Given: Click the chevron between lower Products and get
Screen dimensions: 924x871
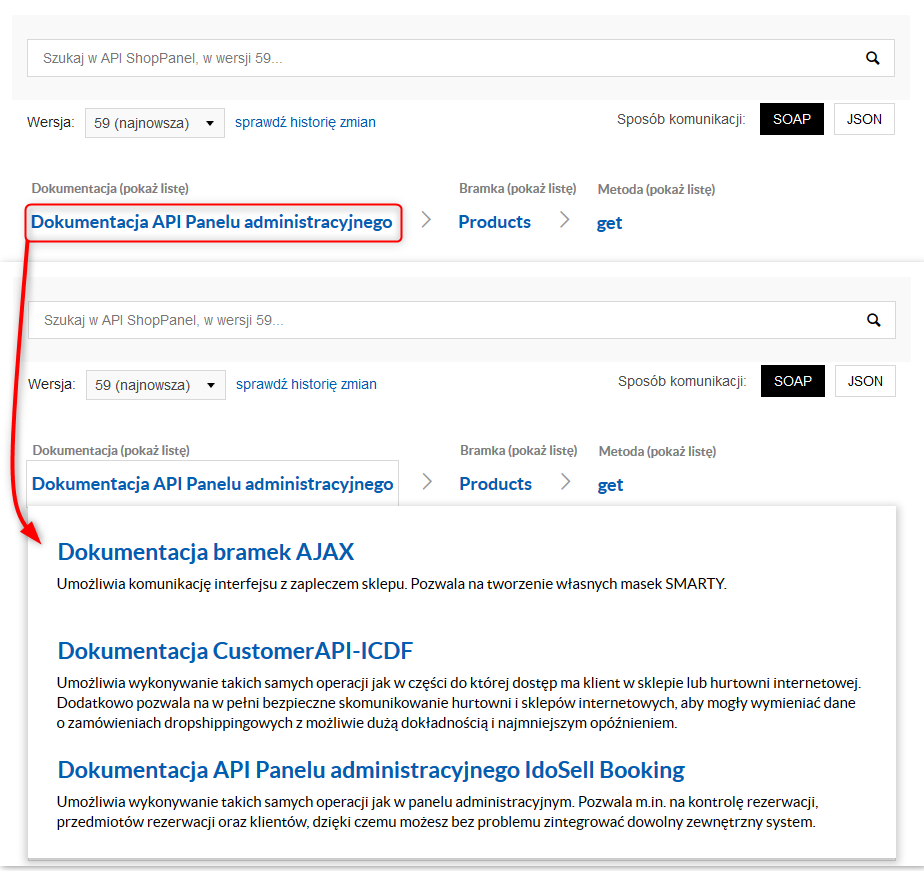Looking at the screenshot, I should (x=566, y=481).
